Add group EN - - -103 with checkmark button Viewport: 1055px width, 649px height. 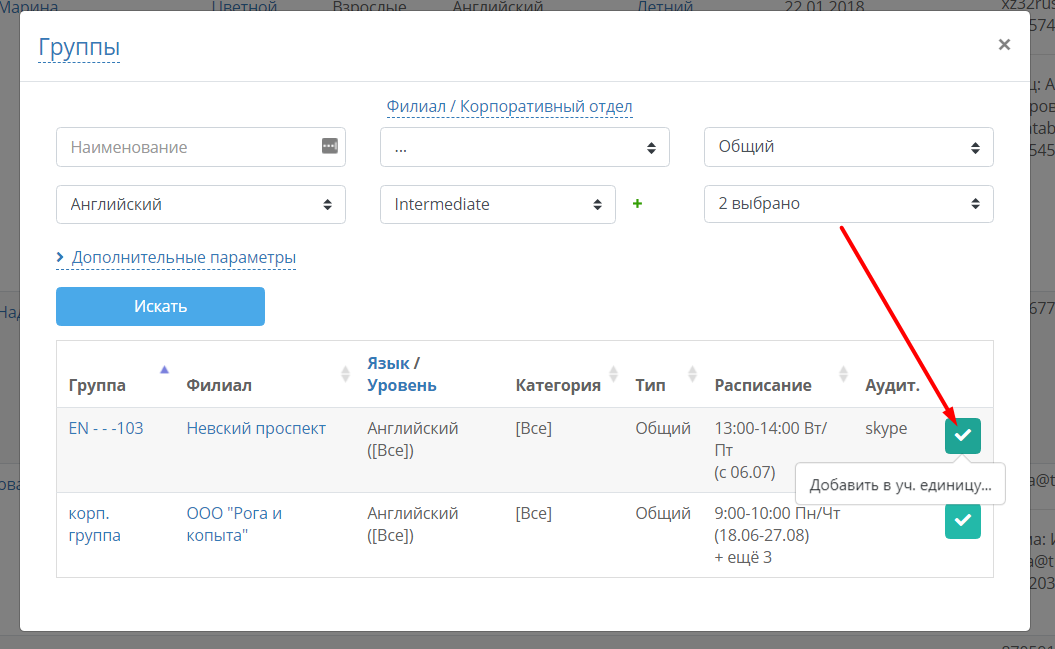point(962,435)
